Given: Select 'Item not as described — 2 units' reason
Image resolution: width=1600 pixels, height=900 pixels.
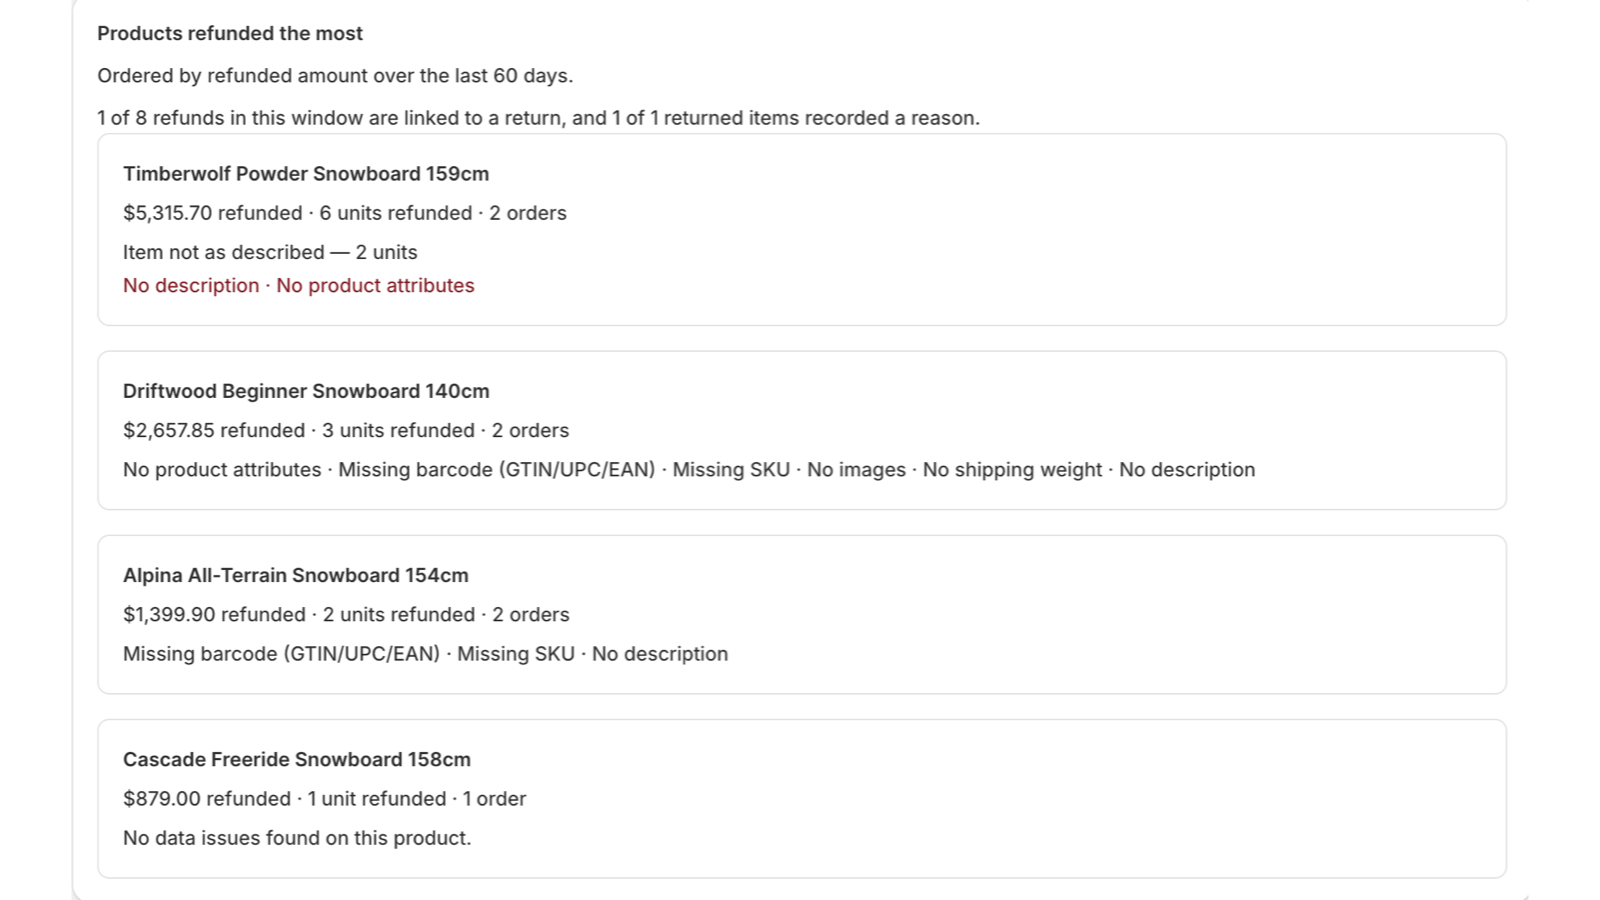Looking at the screenshot, I should [270, 252].
